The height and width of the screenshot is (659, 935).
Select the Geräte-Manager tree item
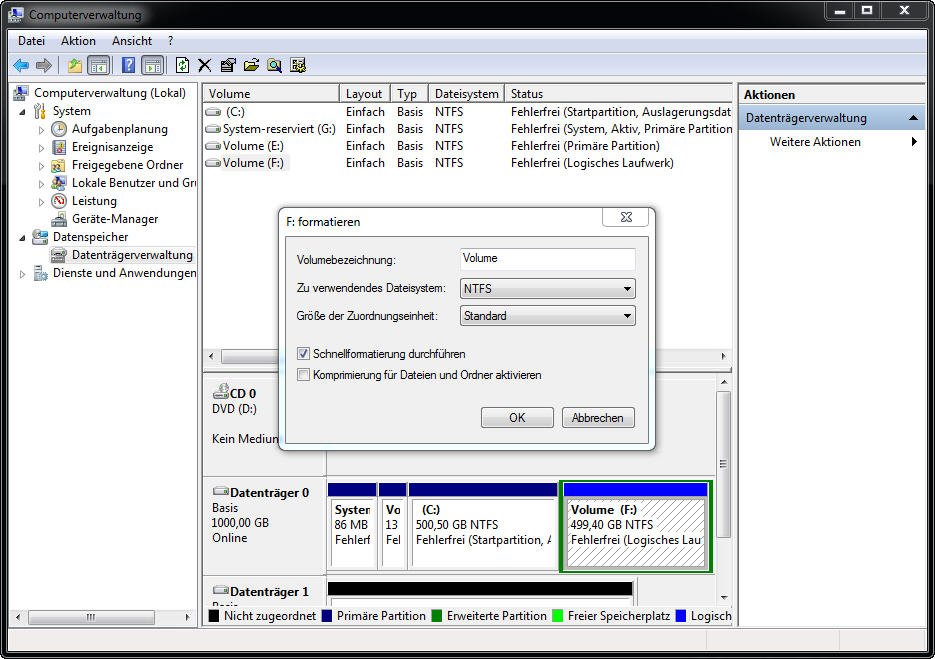click(114, 219)
